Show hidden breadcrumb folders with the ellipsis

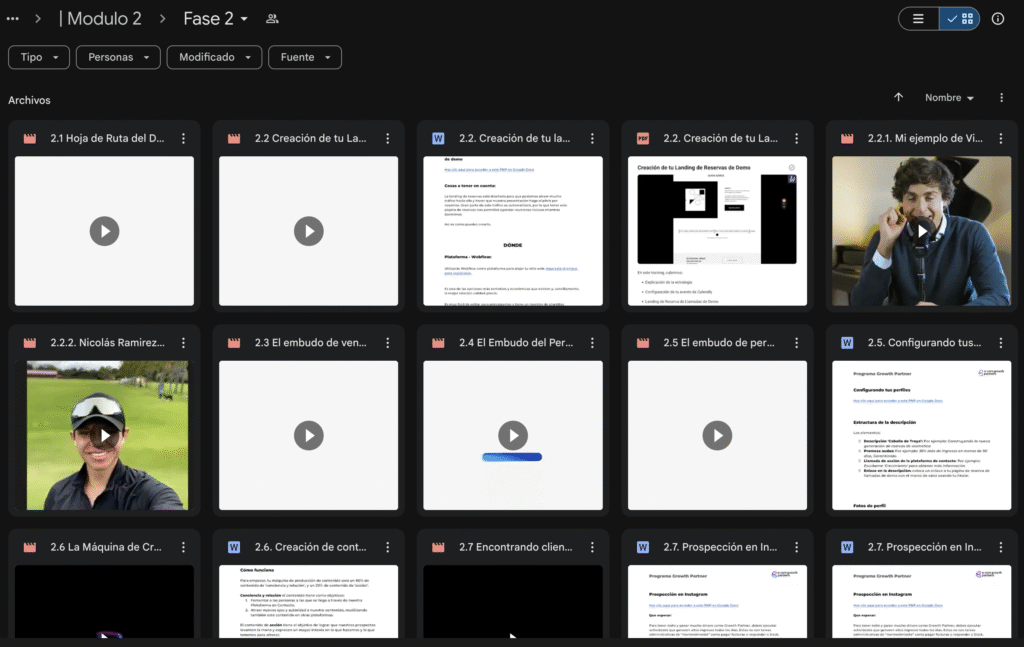[13, 19]
